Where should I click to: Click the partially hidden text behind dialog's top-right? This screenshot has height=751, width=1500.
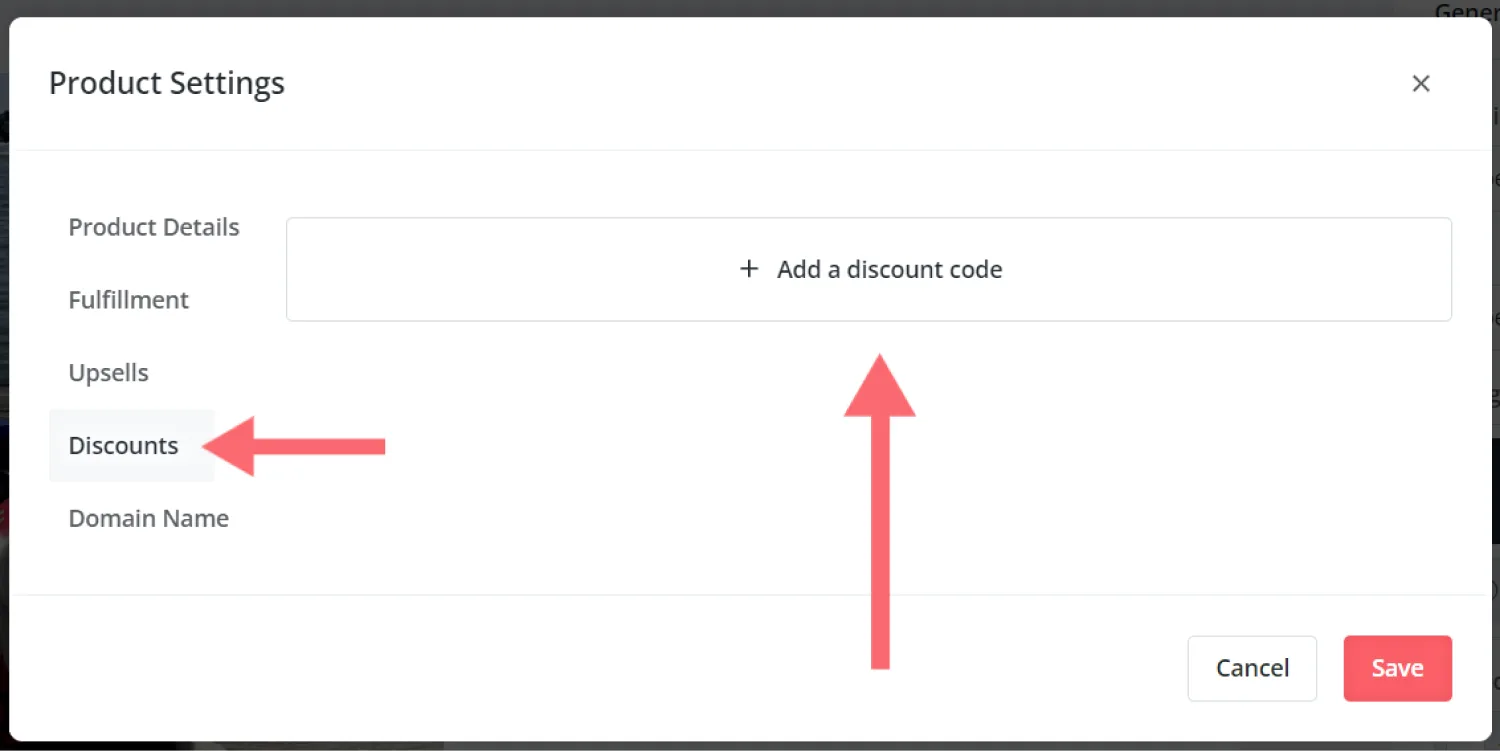click(x=1465, y=10)
